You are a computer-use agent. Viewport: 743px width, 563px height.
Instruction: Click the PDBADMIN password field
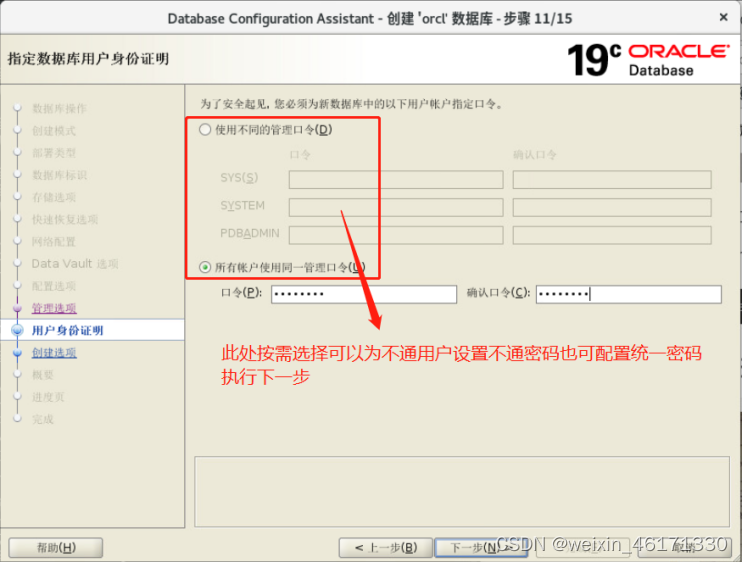click(x=396, y=235)
